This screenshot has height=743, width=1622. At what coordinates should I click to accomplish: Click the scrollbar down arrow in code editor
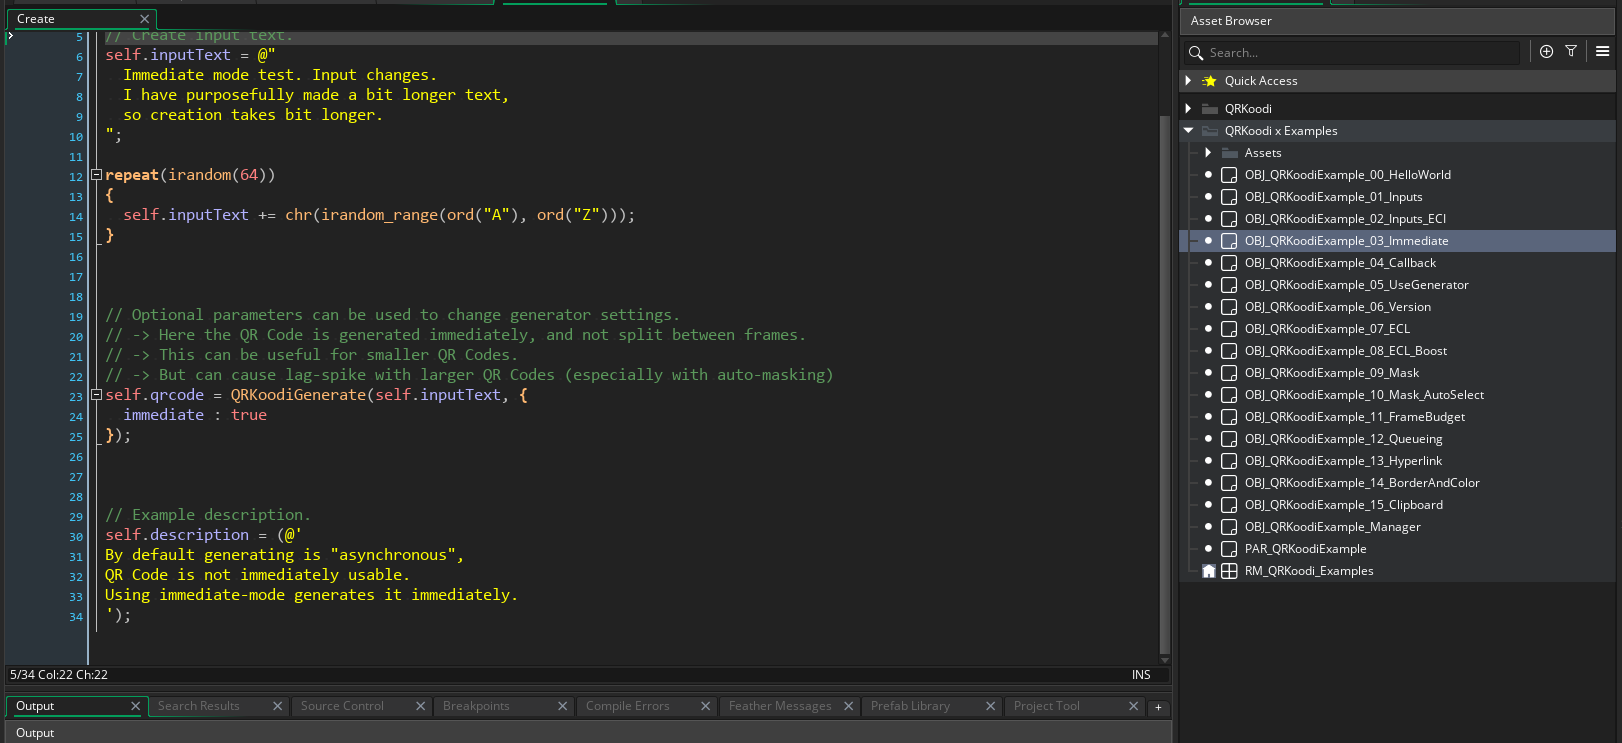[x=1164, y=660]
